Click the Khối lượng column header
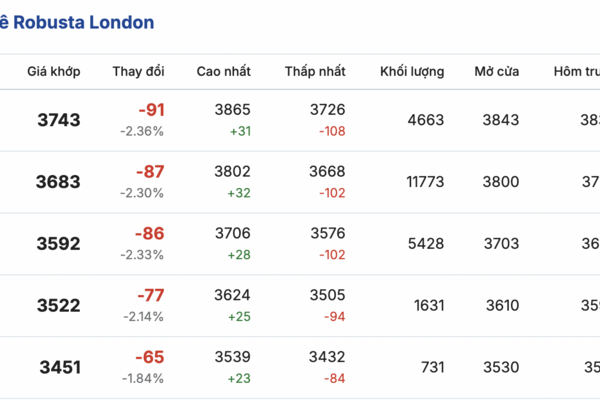The width and height of the screenshot is (600, 400). click(x=412, y=72)
